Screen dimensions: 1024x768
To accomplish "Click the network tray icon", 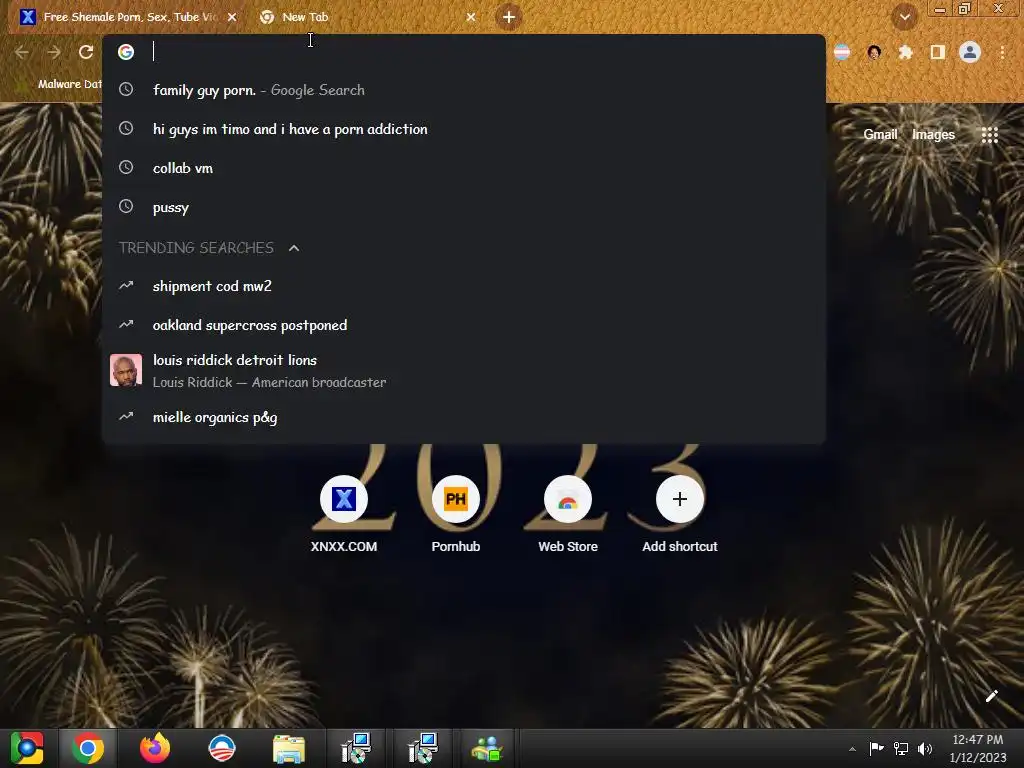I will [901, 748].
